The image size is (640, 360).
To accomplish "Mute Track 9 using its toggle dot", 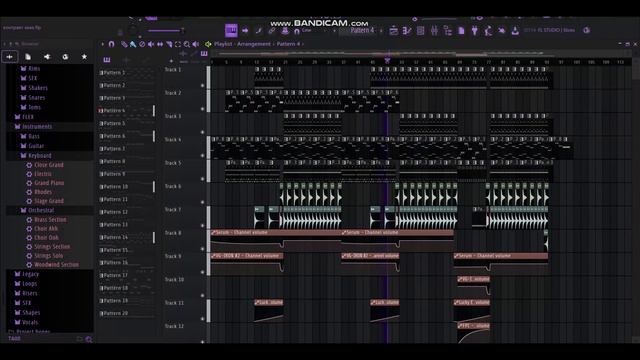I will pyautogui.click(x=202, y=271).
